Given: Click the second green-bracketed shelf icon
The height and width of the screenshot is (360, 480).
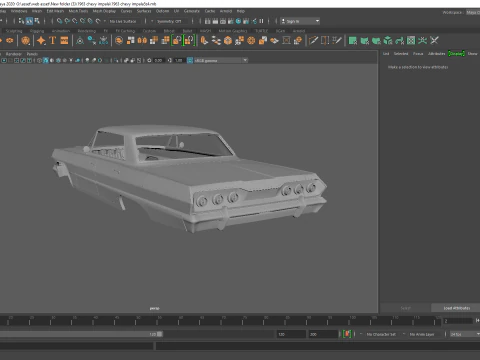Looking at the screenshot, I should click(189, 41).
